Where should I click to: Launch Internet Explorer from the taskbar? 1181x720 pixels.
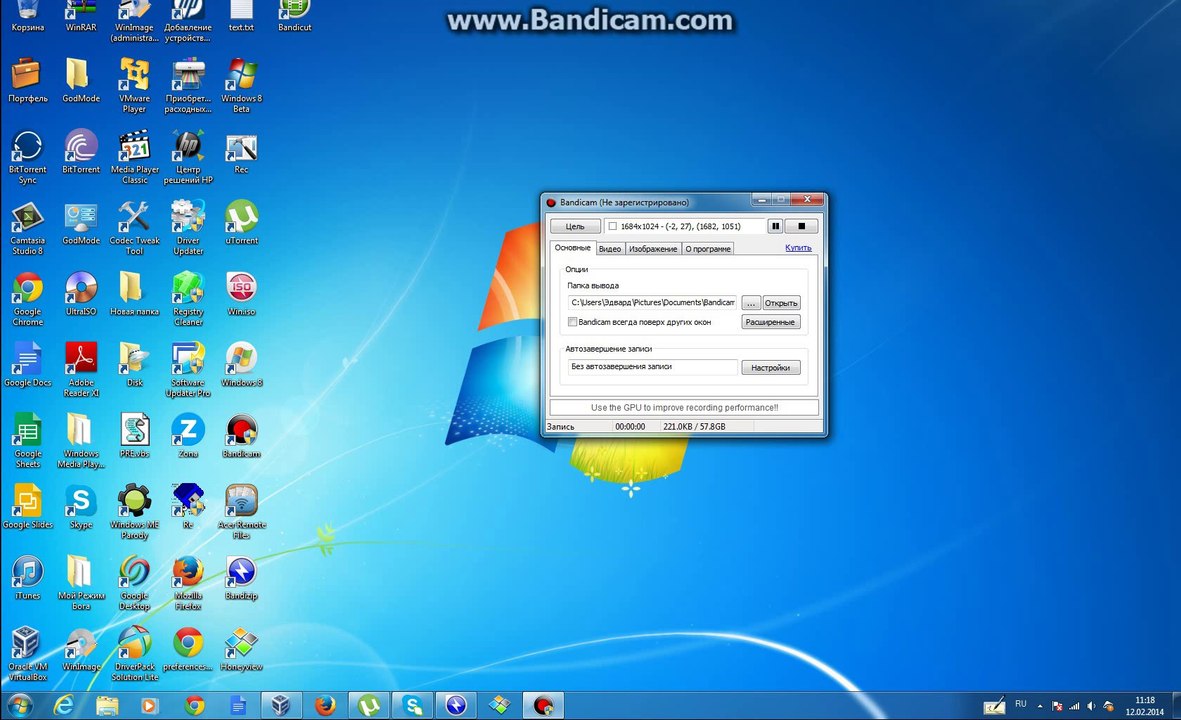point(64,706)
